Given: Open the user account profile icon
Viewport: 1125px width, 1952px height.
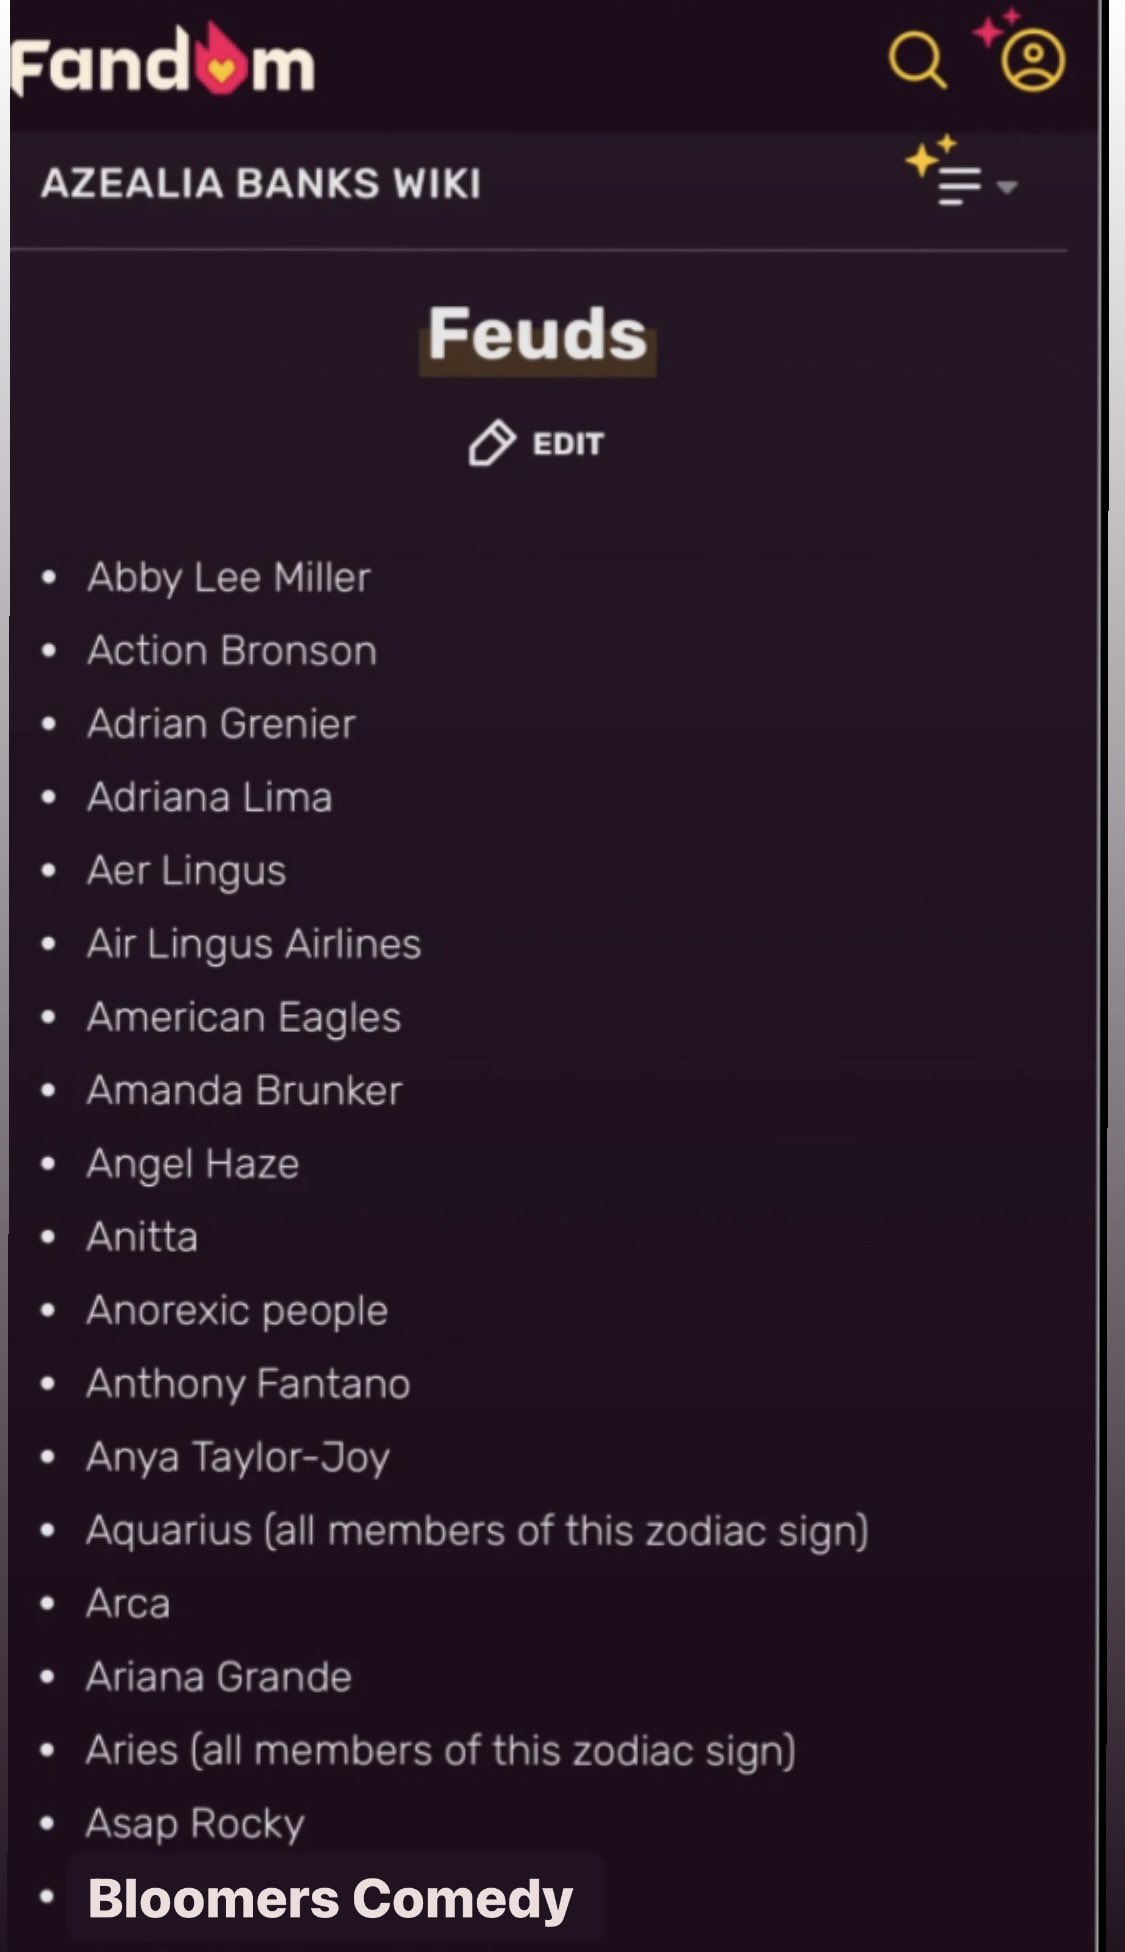Looking at the screenshot, I should [x=1033, y=60].
